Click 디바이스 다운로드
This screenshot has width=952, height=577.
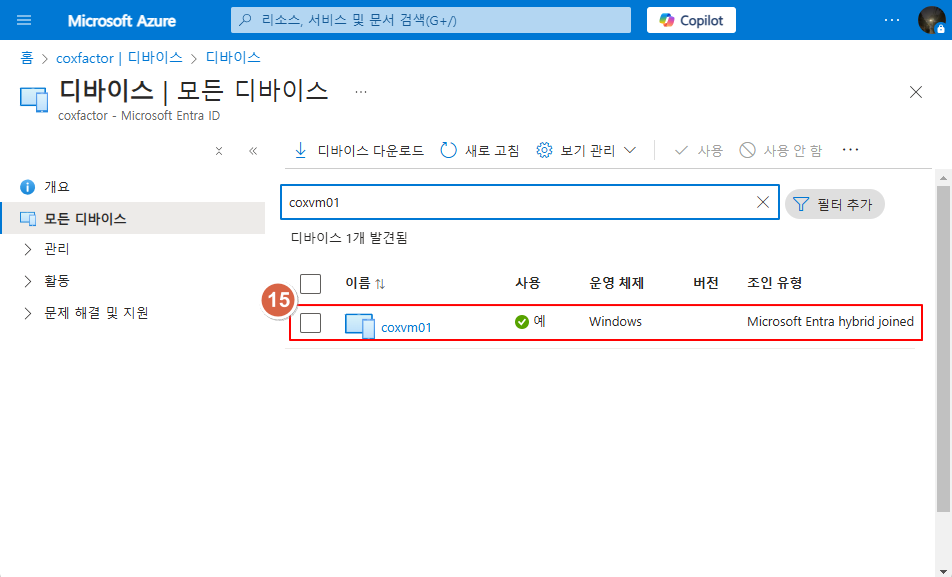[359, 150]
